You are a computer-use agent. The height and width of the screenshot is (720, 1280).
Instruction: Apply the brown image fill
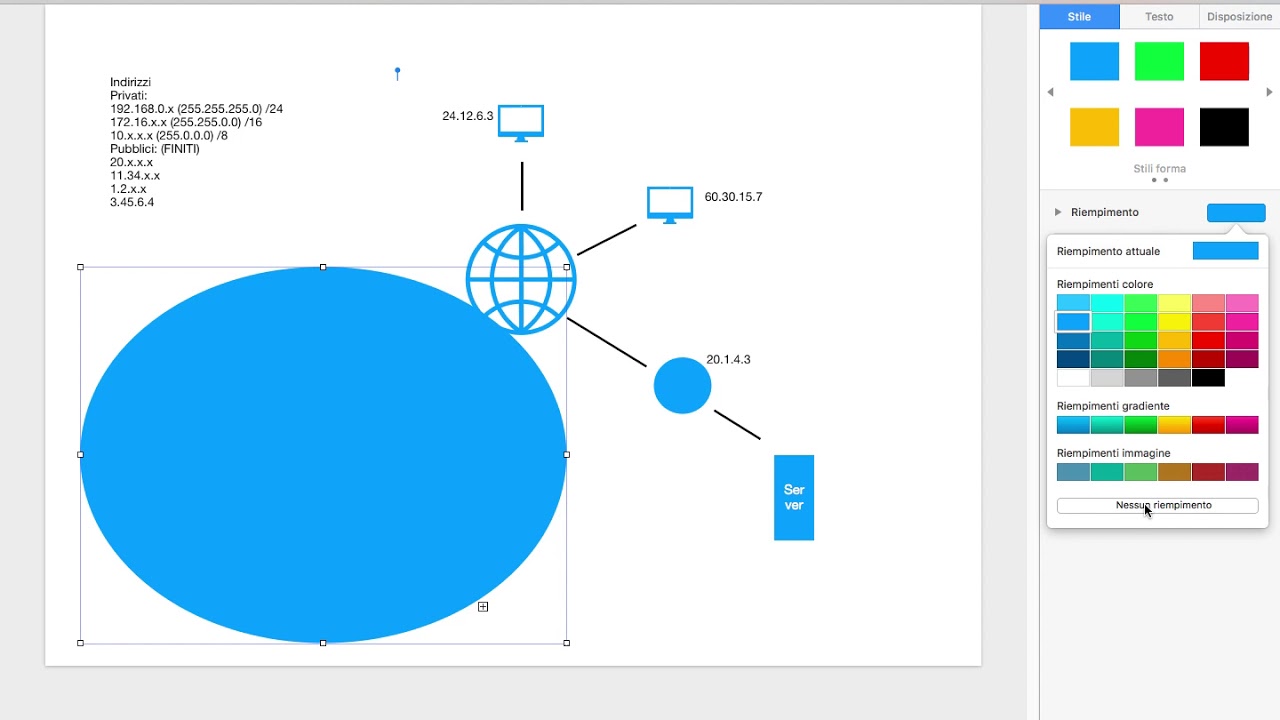point(1175,472)
